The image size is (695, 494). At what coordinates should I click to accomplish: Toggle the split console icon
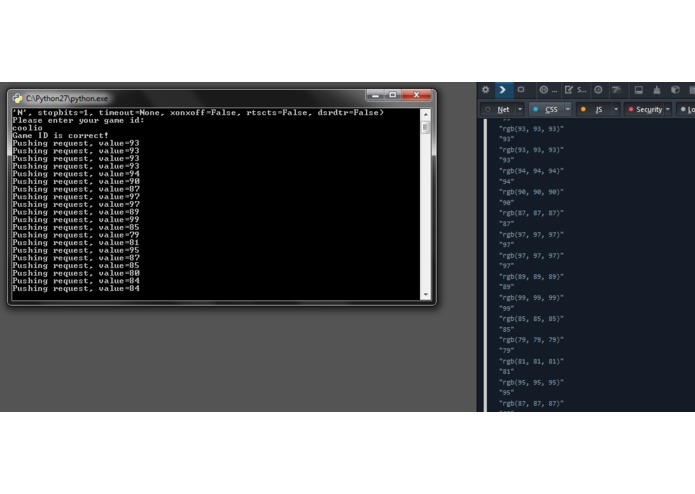coord(639,90)
